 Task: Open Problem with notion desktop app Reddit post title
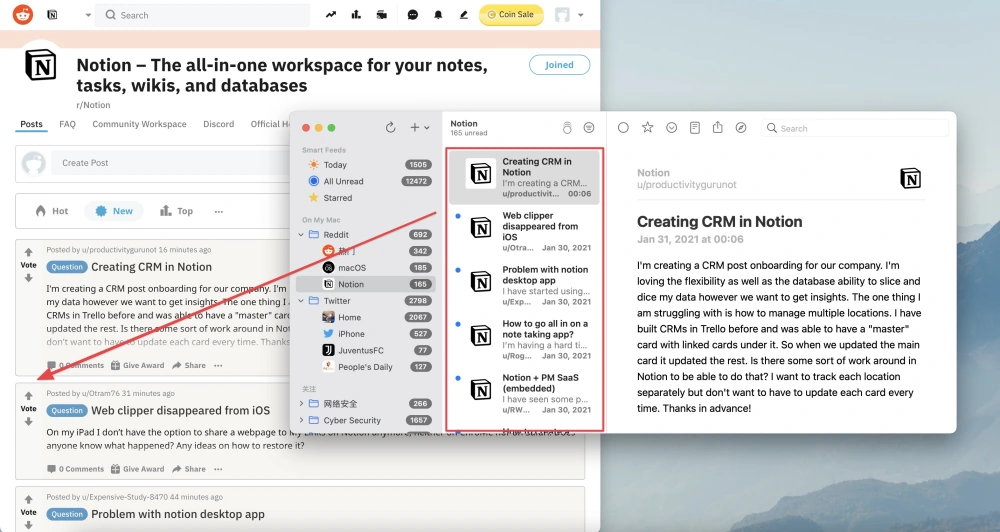(x=178, y=514)
